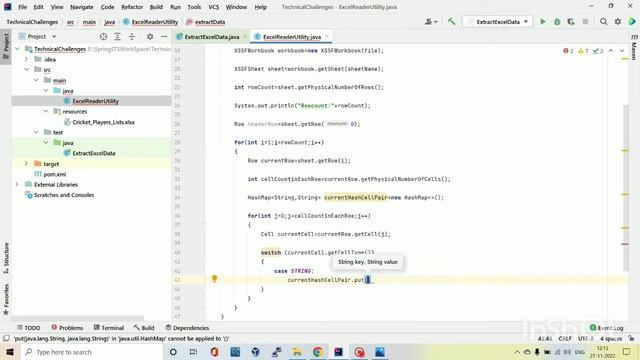Open IDE settings gear in toolbar
Image resolution: width=640 pixels, height=360 pixels.
(618, 22)
